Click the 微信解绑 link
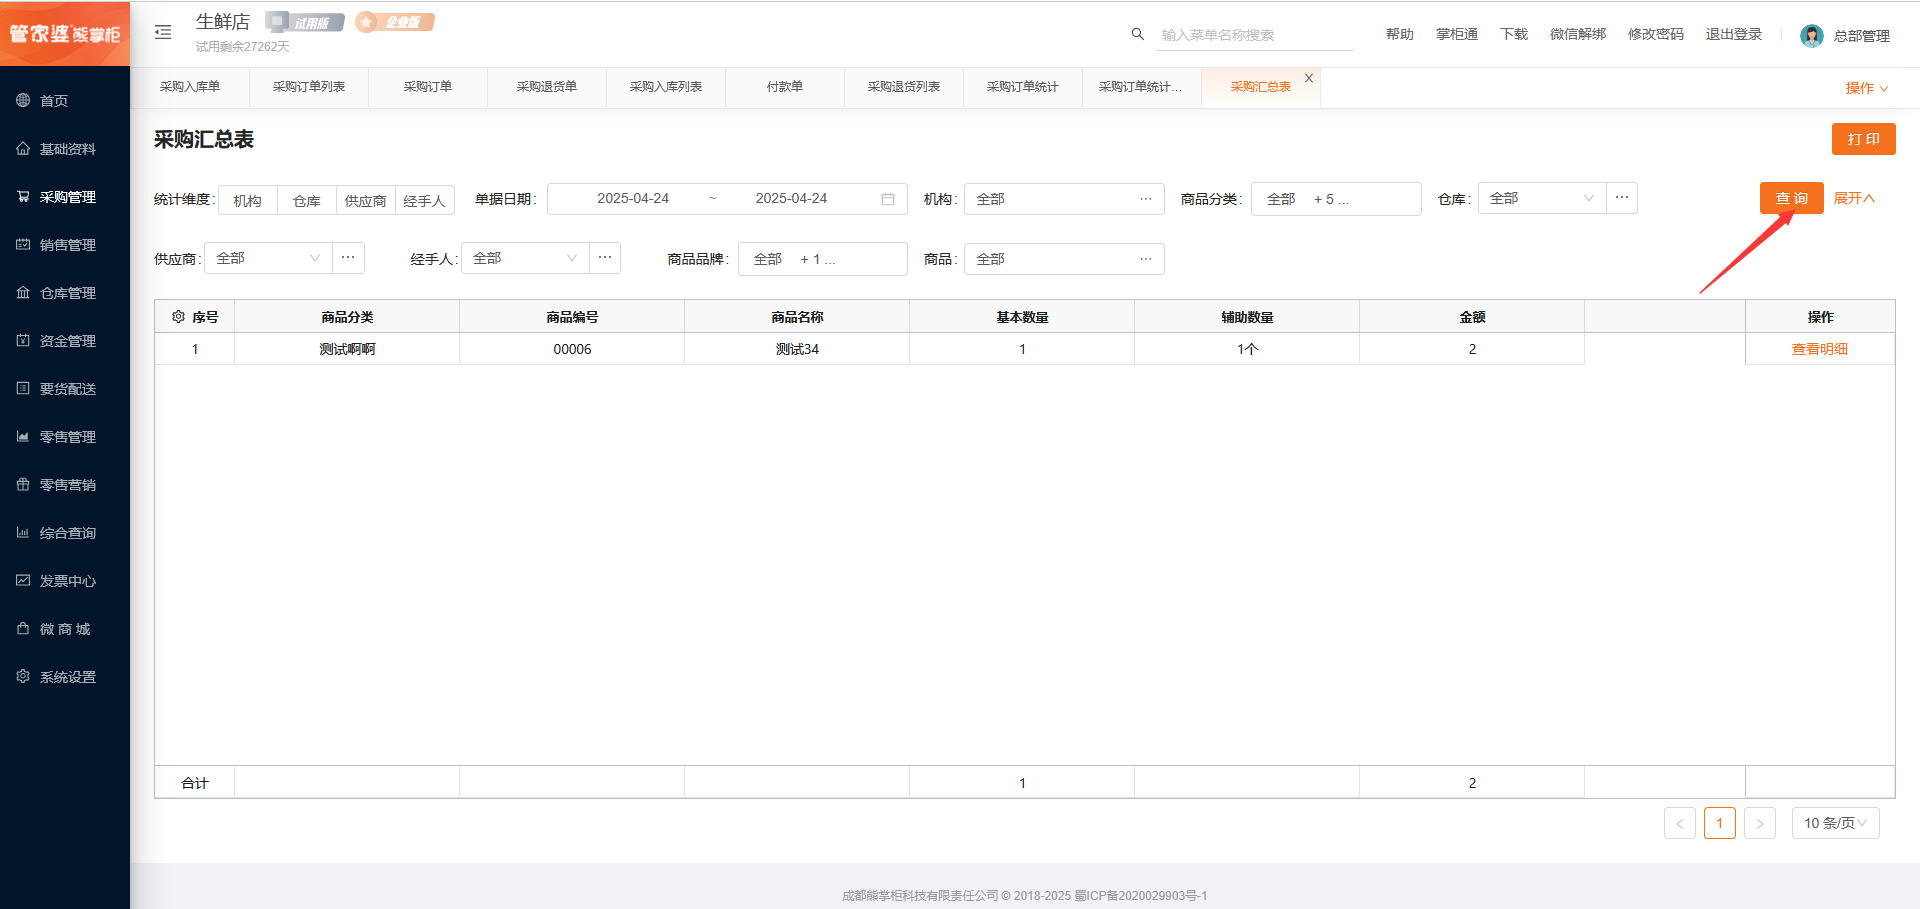 [1578, 34]
